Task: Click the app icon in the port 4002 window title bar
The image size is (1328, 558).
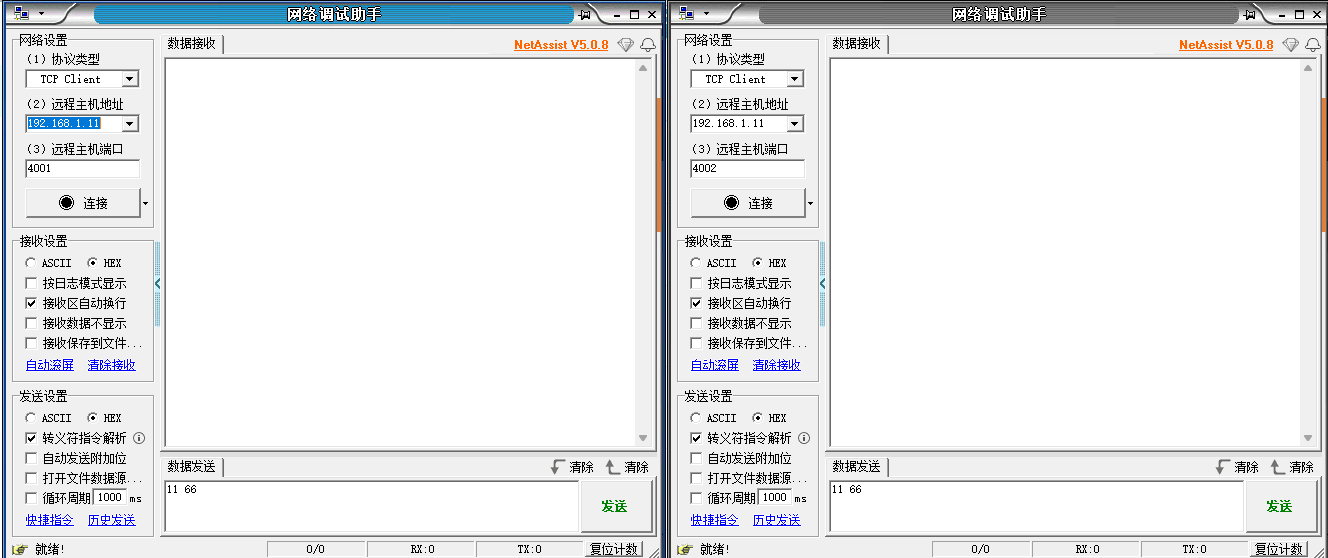Action: 686,14
